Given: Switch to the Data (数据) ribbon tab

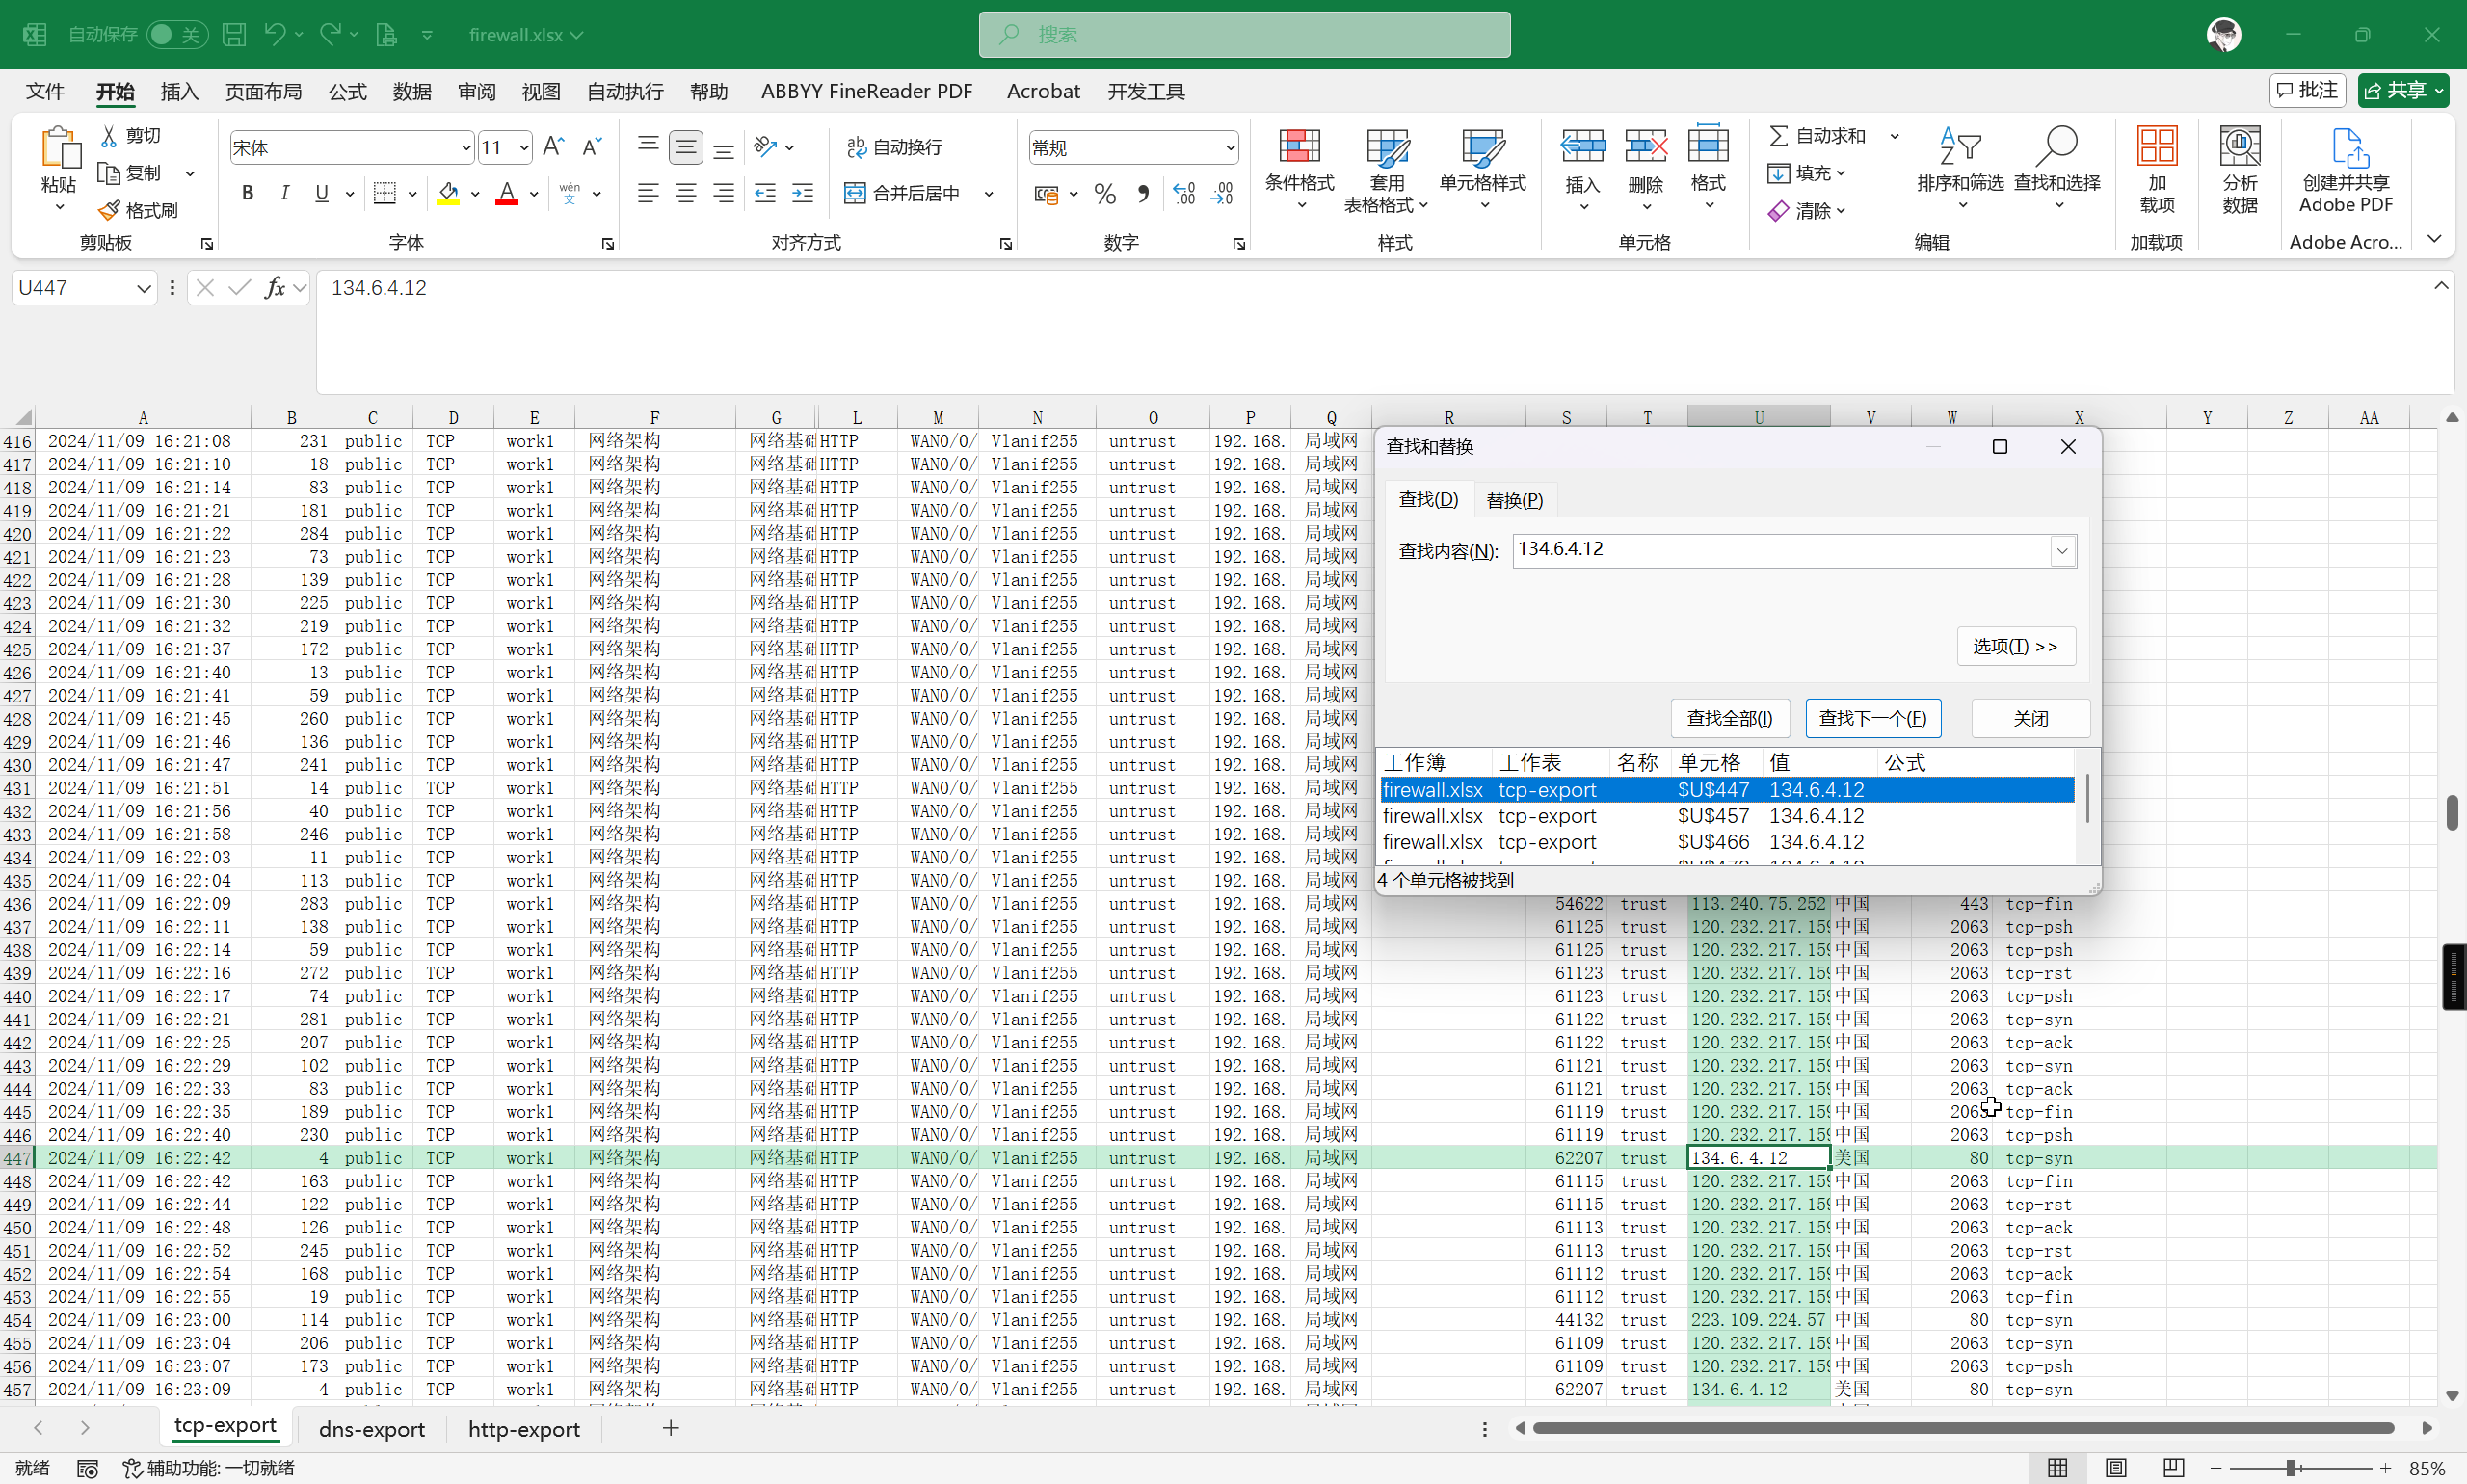Looking at the screenshot, I should (412, 92).
